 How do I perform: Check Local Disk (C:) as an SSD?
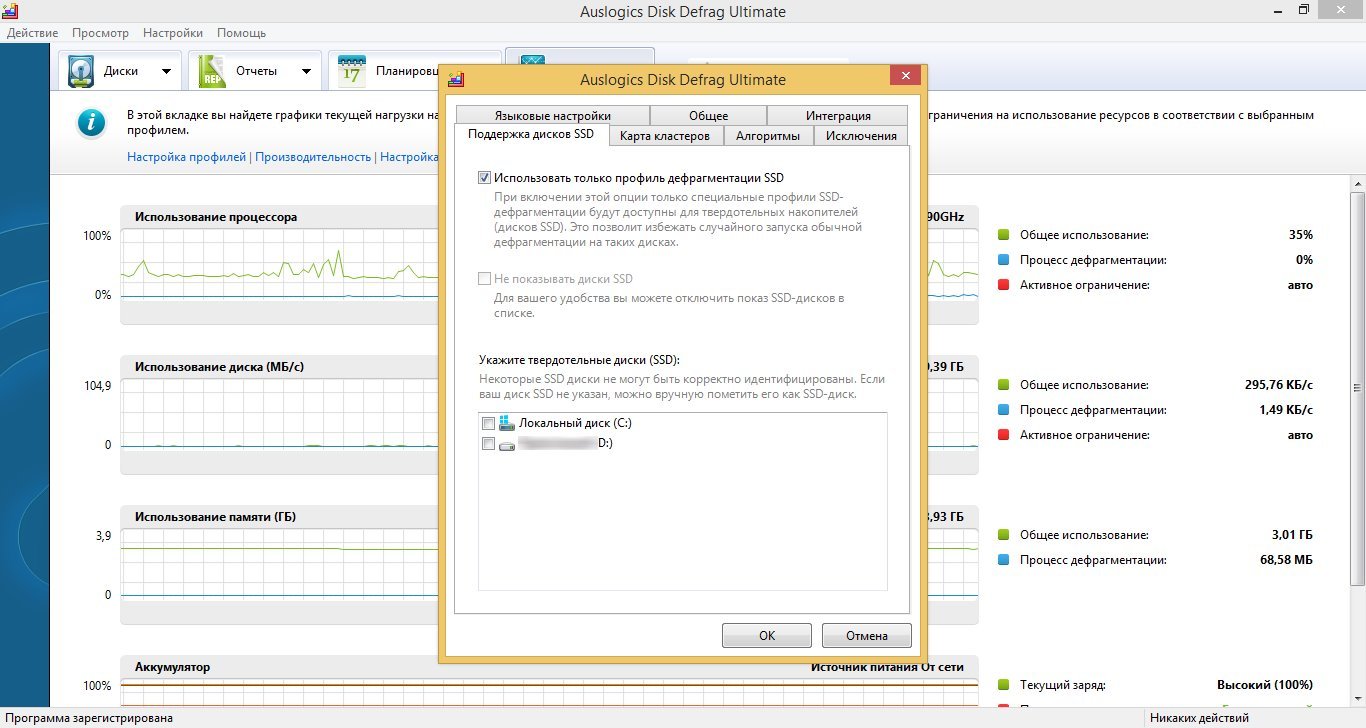point(488,423)
